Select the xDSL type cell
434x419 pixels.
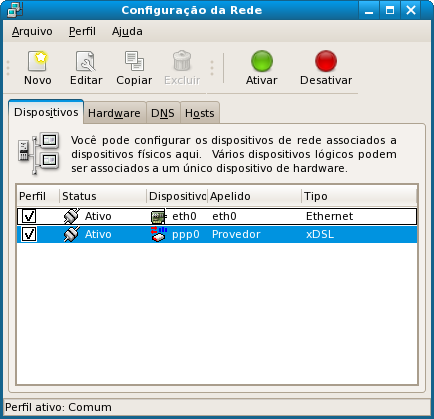tap(320, 234)
